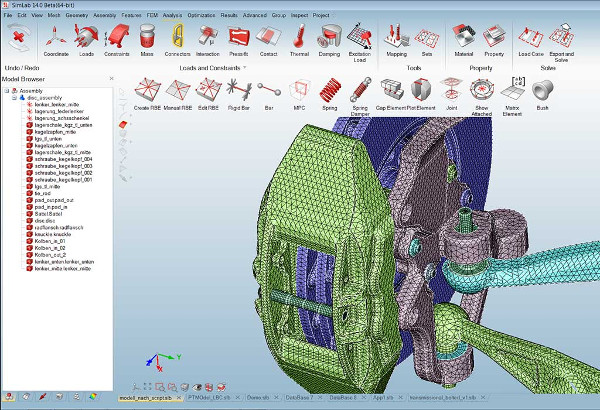
Task: Click the Loads tool icon
Action: pos(87,40)
